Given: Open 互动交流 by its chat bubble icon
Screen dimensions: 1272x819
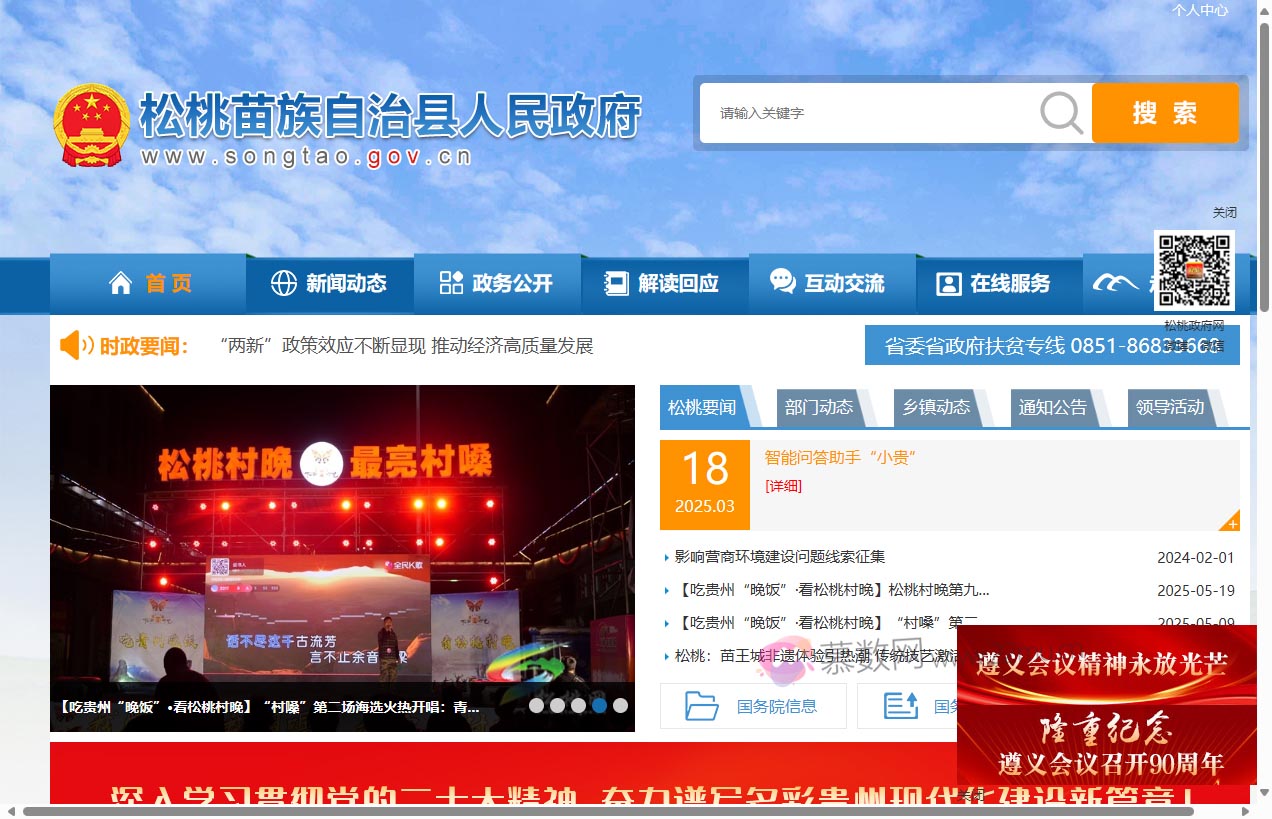Looking at the screenshot, I should click(x=783, y=282).
